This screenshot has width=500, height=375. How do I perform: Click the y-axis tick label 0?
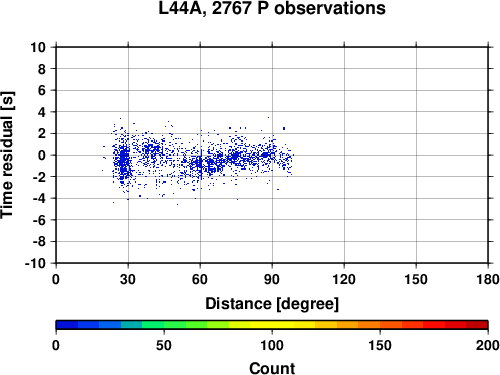point(42,155)
